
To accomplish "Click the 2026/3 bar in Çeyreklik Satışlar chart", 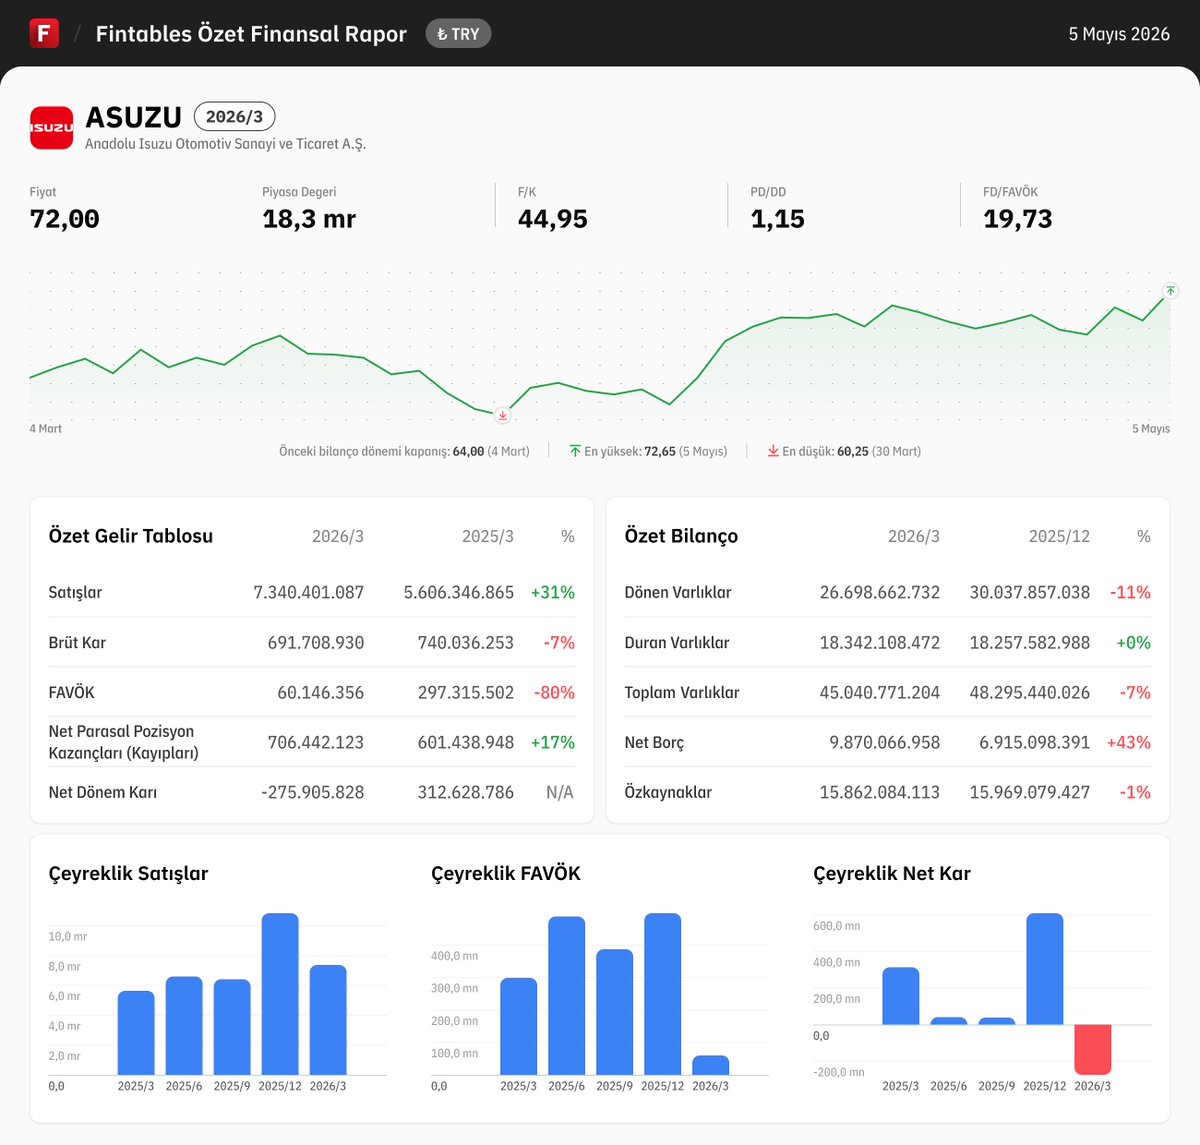I will (x=328, y=1020).
